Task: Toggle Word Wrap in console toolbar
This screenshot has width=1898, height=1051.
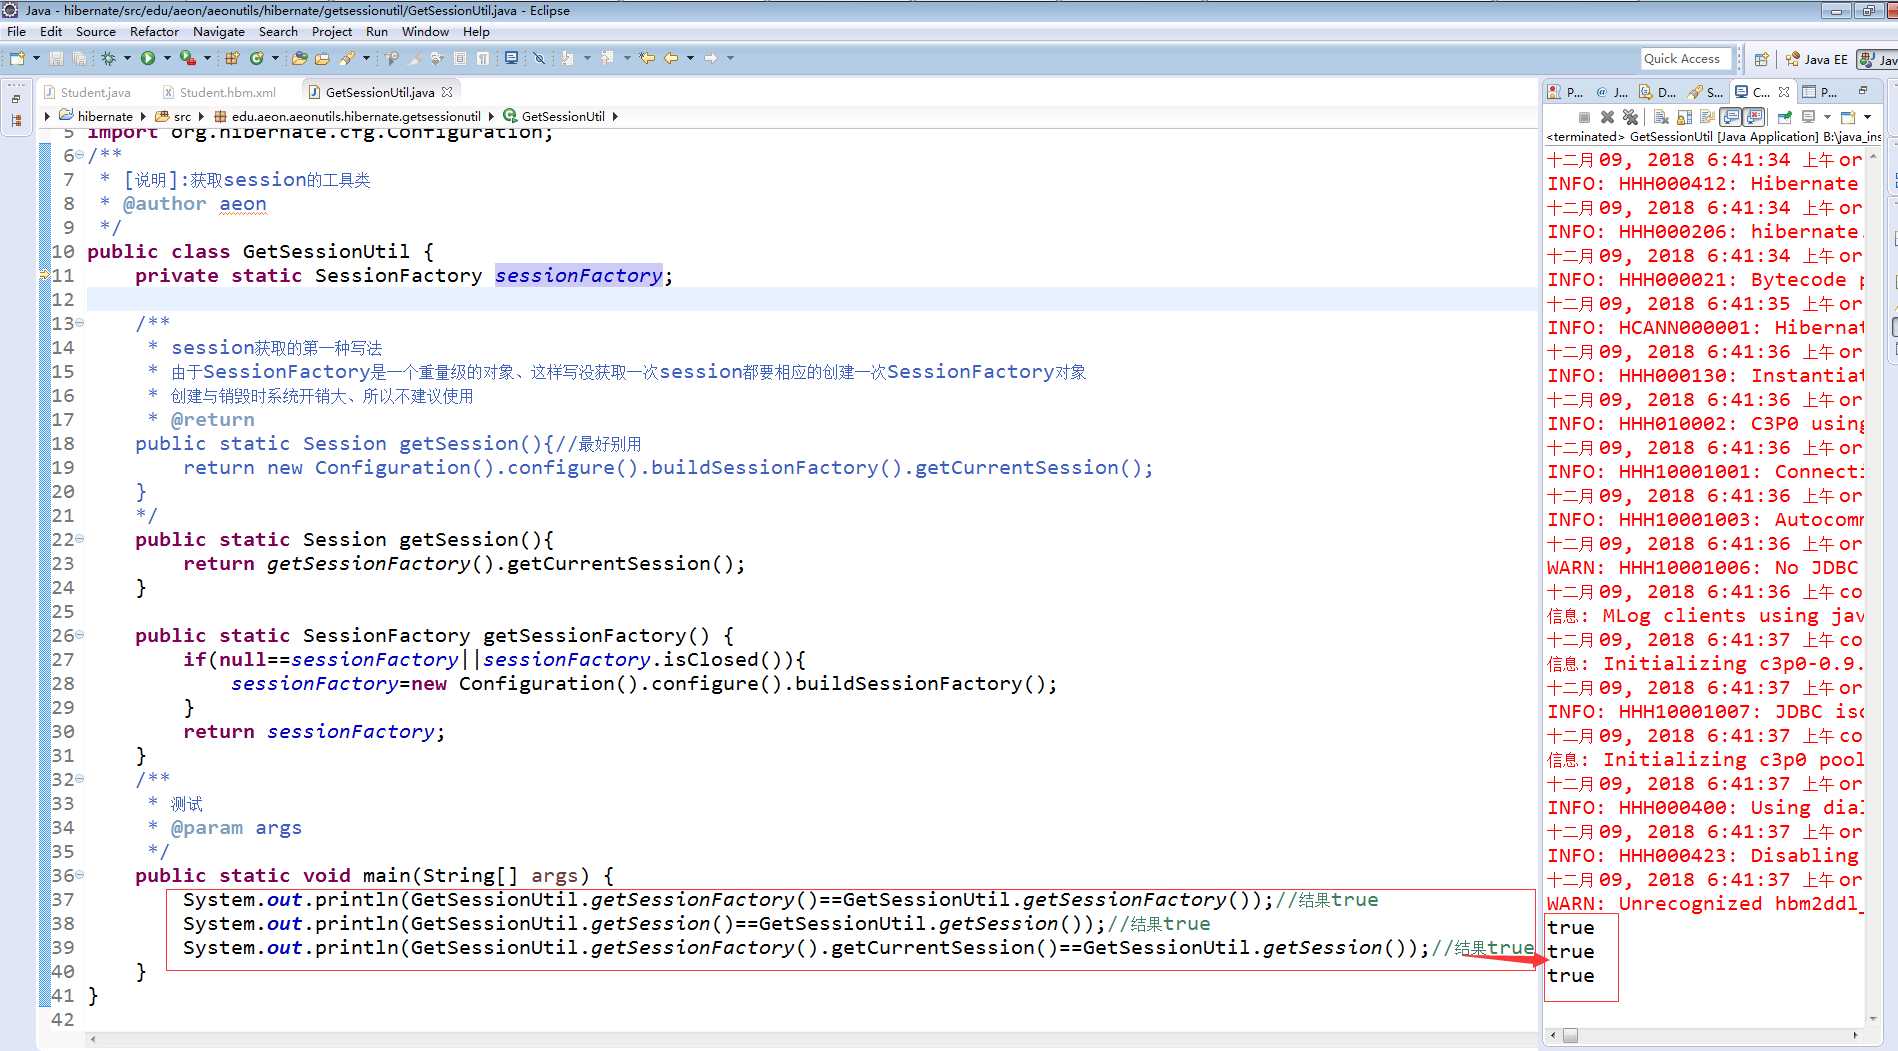Action: coord(1708,117)
